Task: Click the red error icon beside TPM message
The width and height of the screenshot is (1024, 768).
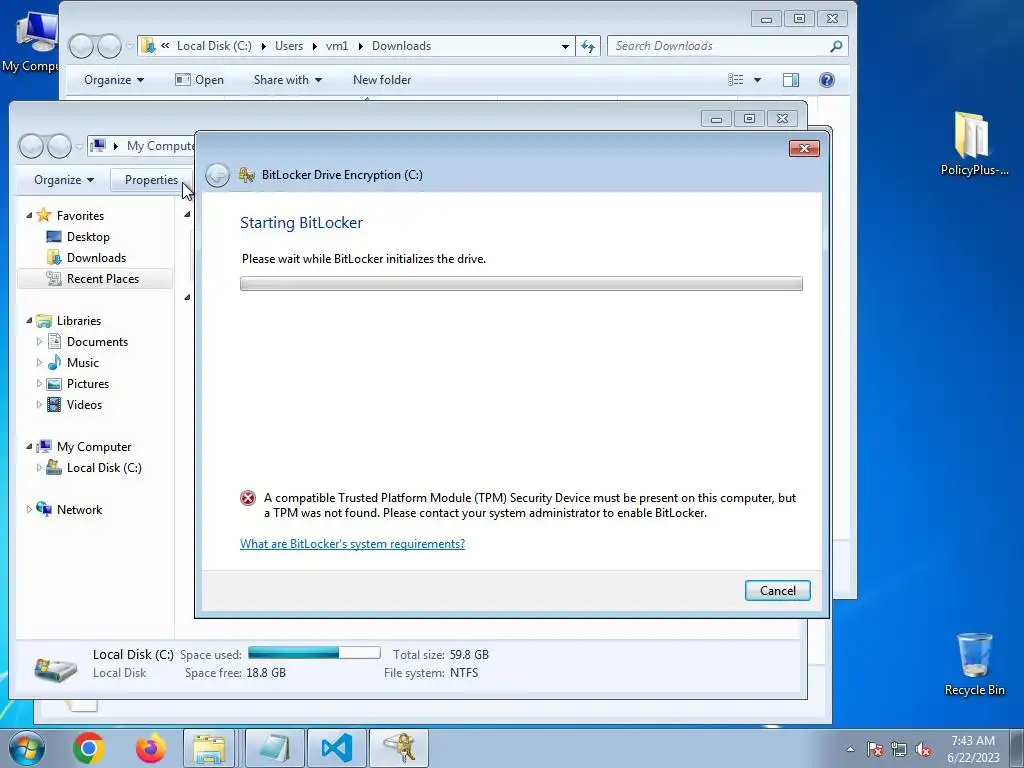Action: 248,498
